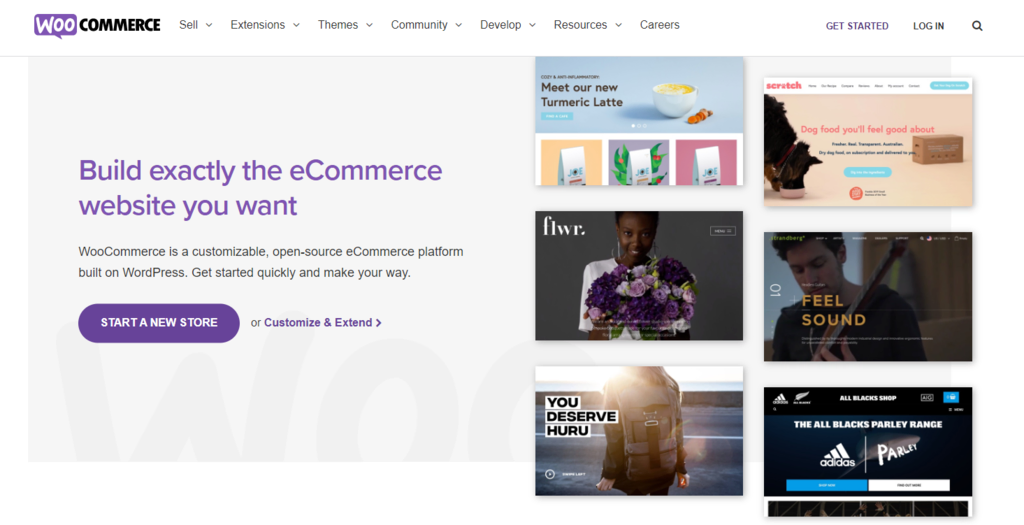This screenshot has height=525, width=1024.
Task: Expand the Develop dropdown menu
Action: (x=507, y=25)
